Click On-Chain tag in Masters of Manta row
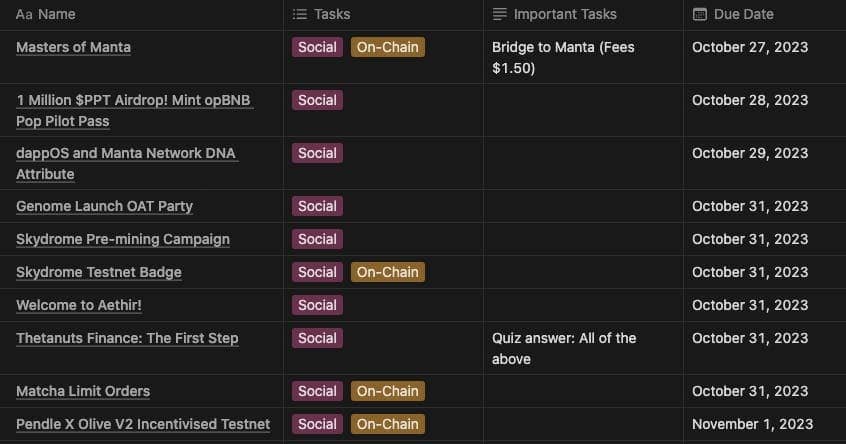 coord(387,47)
